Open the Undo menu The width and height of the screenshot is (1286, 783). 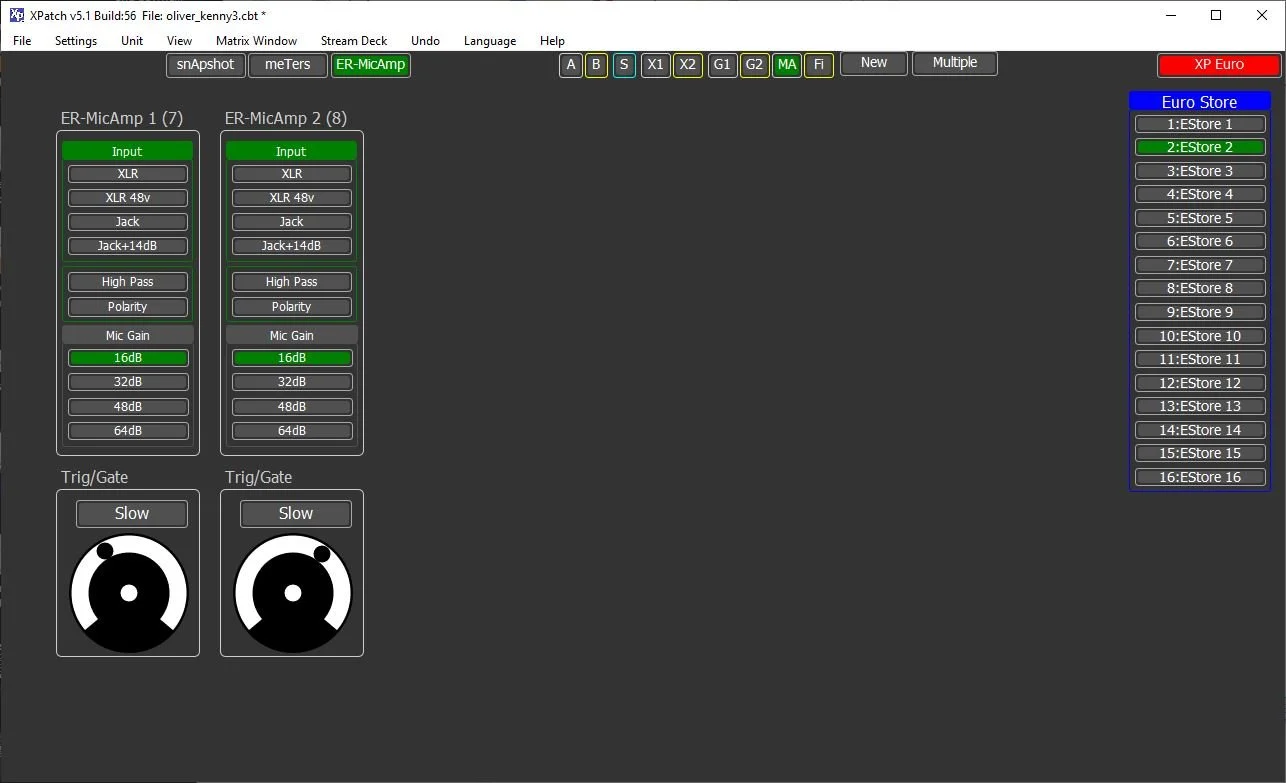coord(425,41)
